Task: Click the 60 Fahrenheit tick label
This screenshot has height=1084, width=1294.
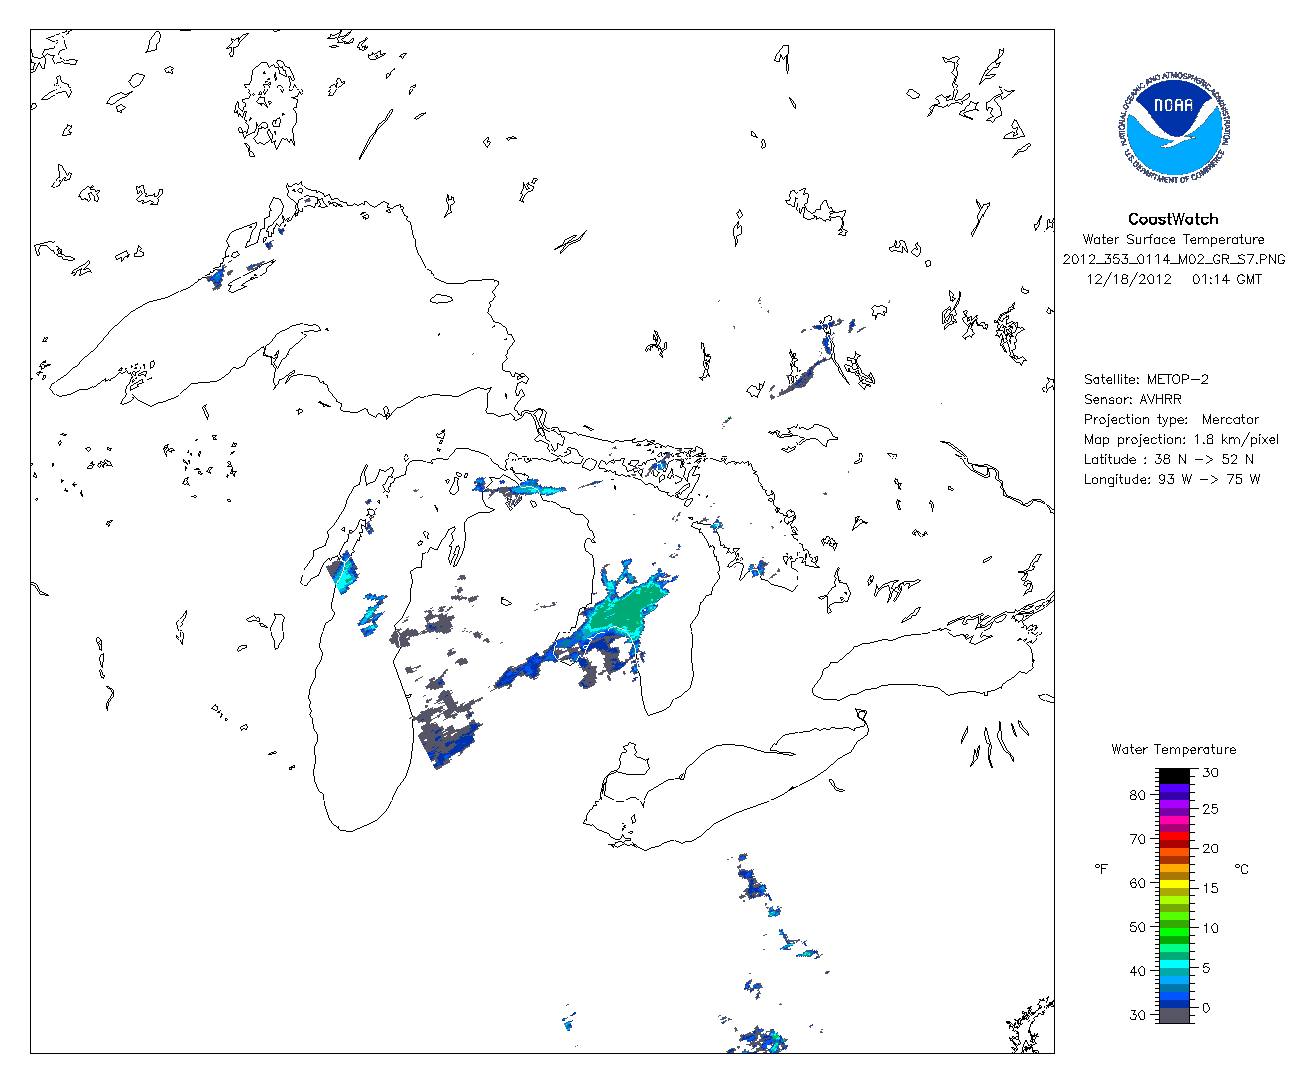Action: [x=1137, y=884]
